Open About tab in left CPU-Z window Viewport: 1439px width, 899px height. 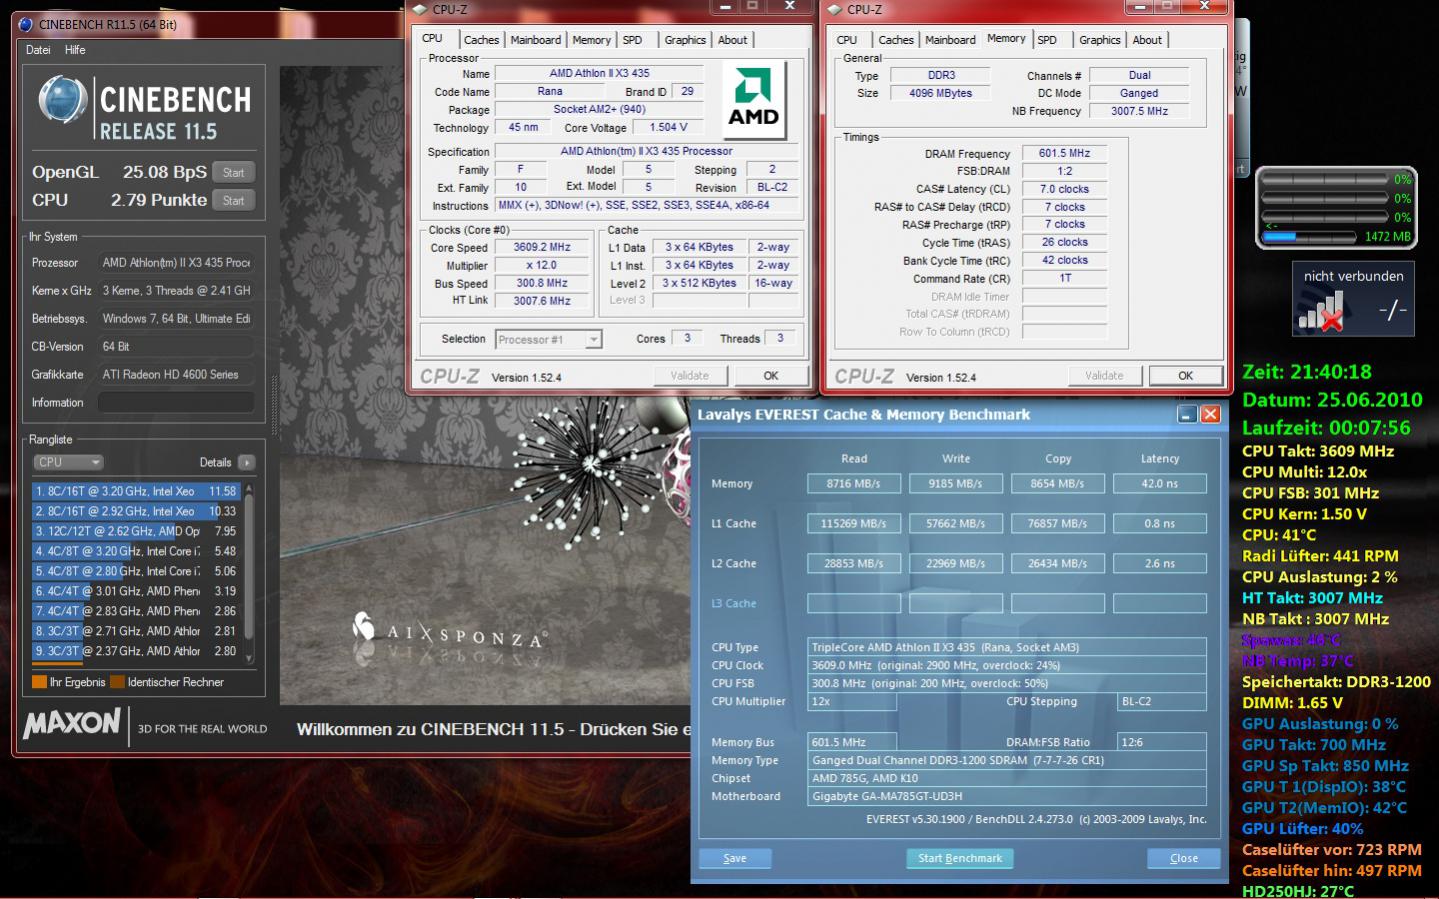732,40
